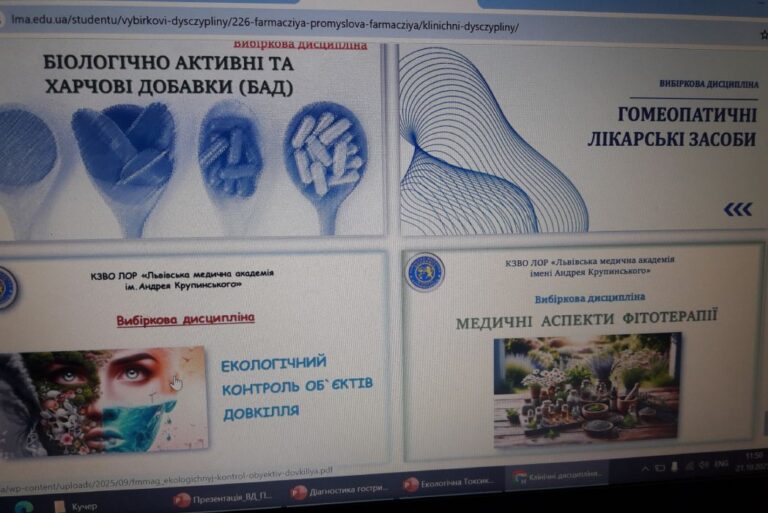
Task: Click the triple chevron arrows on homeopathy slide
Action: (737, 209)
